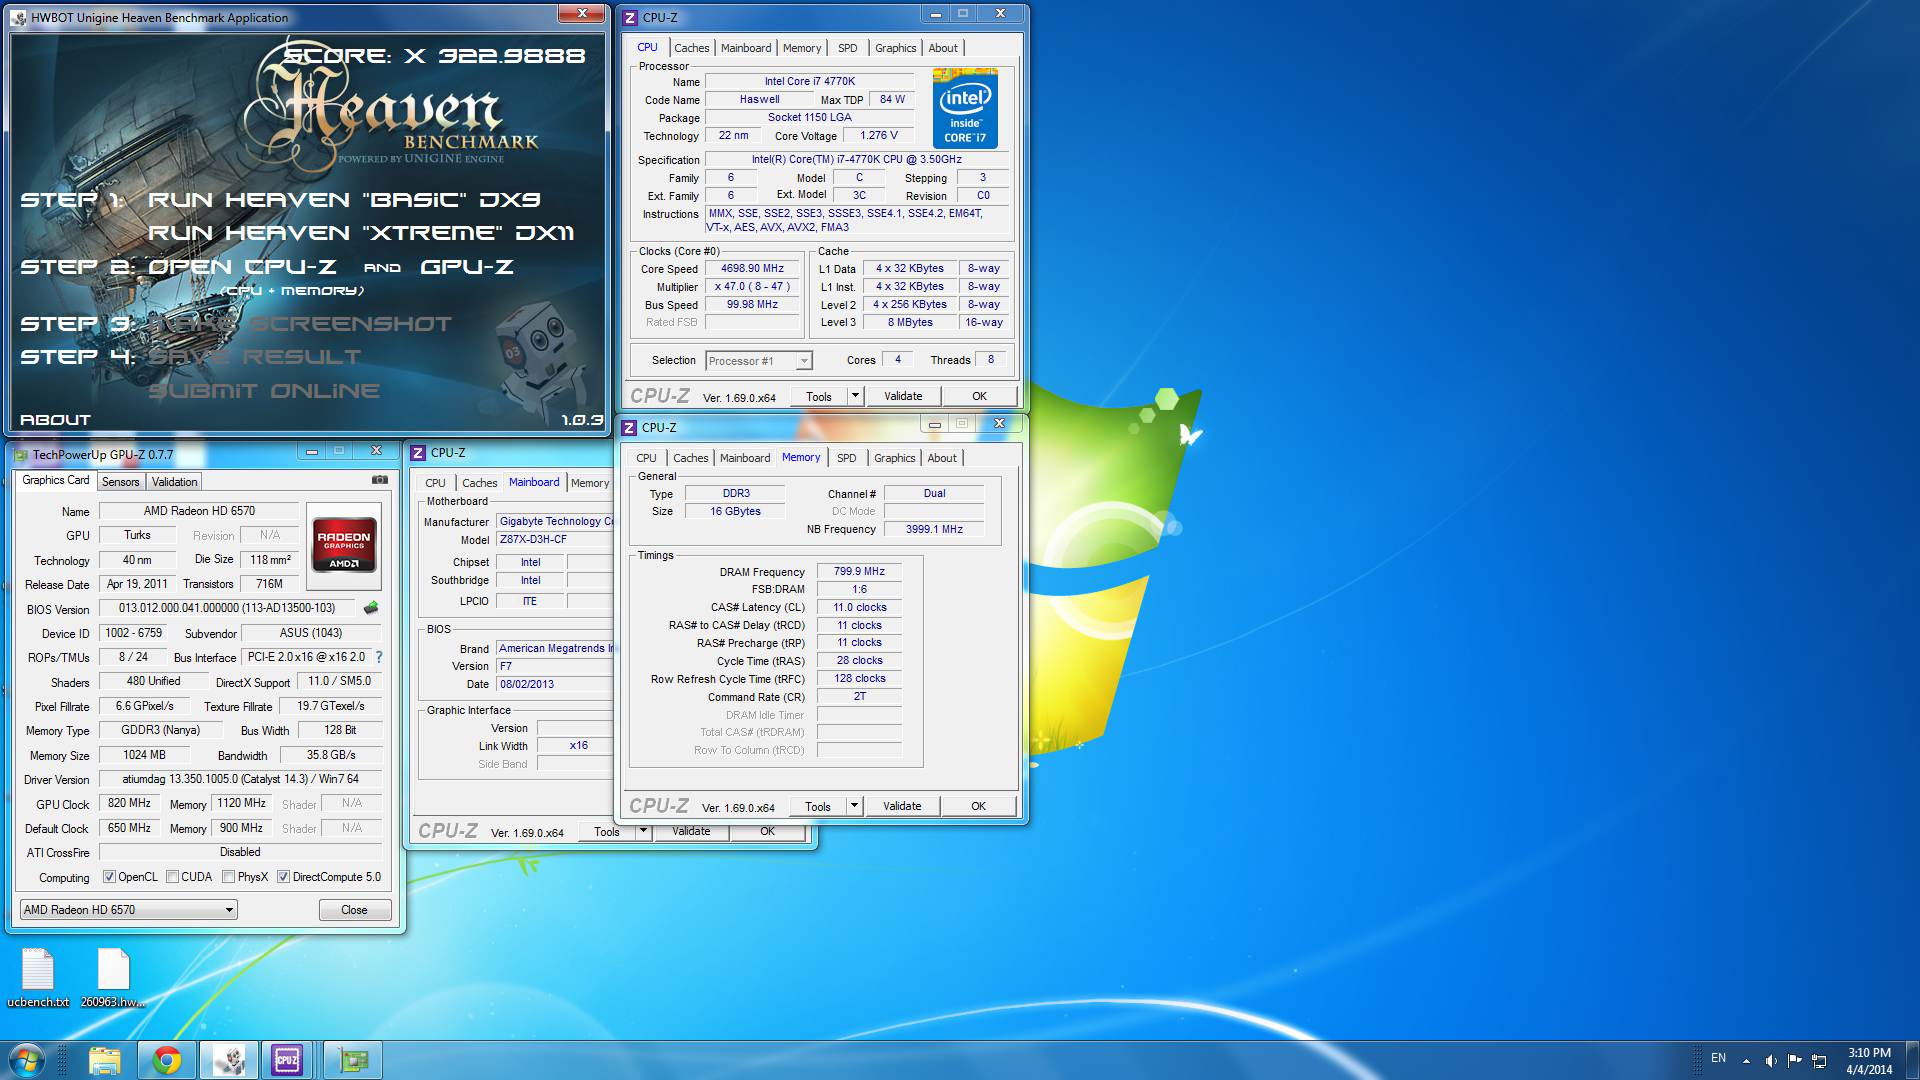Click the taskbar clock showing 3:10 PM
Screen dimensions: 1920x1080
tap(1869, 1060)
